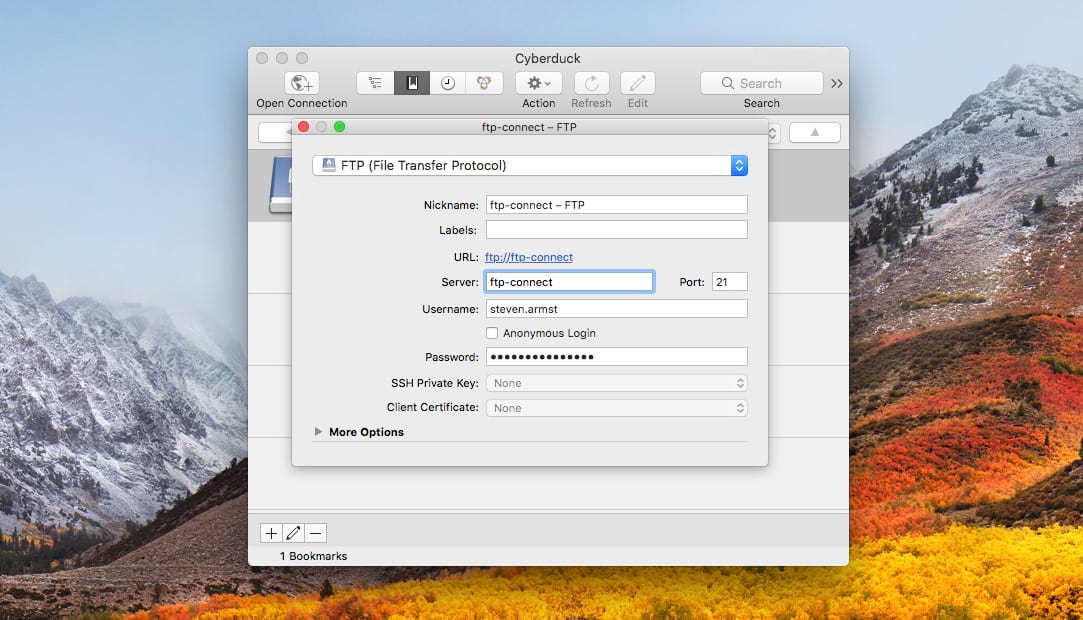This screenshot has width=1083, height=620.
Task: Click the Username field
Action: (x=617, y=309)
